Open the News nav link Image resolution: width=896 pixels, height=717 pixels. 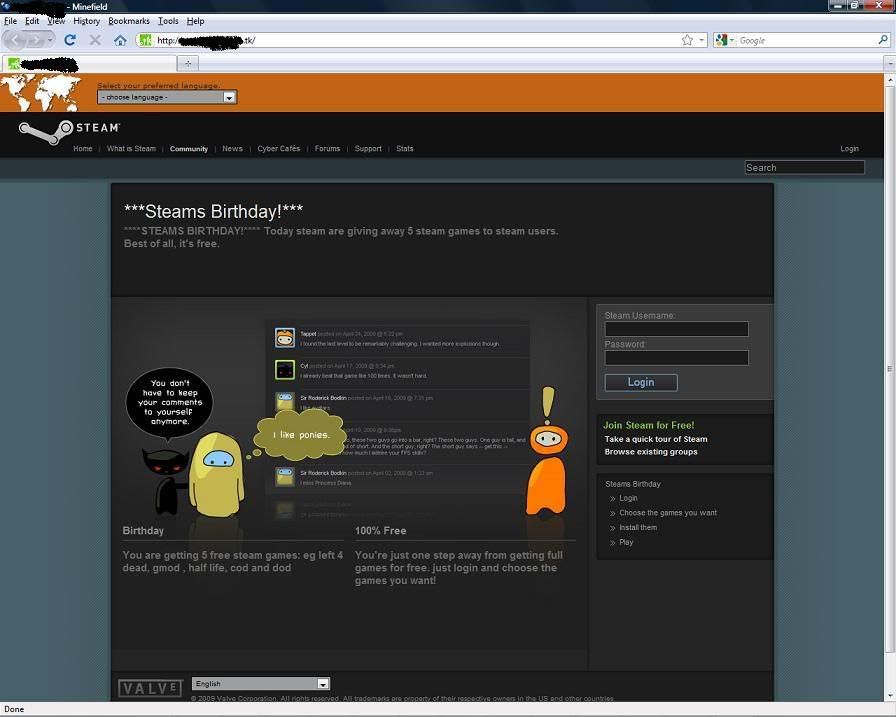click(233, 149)
